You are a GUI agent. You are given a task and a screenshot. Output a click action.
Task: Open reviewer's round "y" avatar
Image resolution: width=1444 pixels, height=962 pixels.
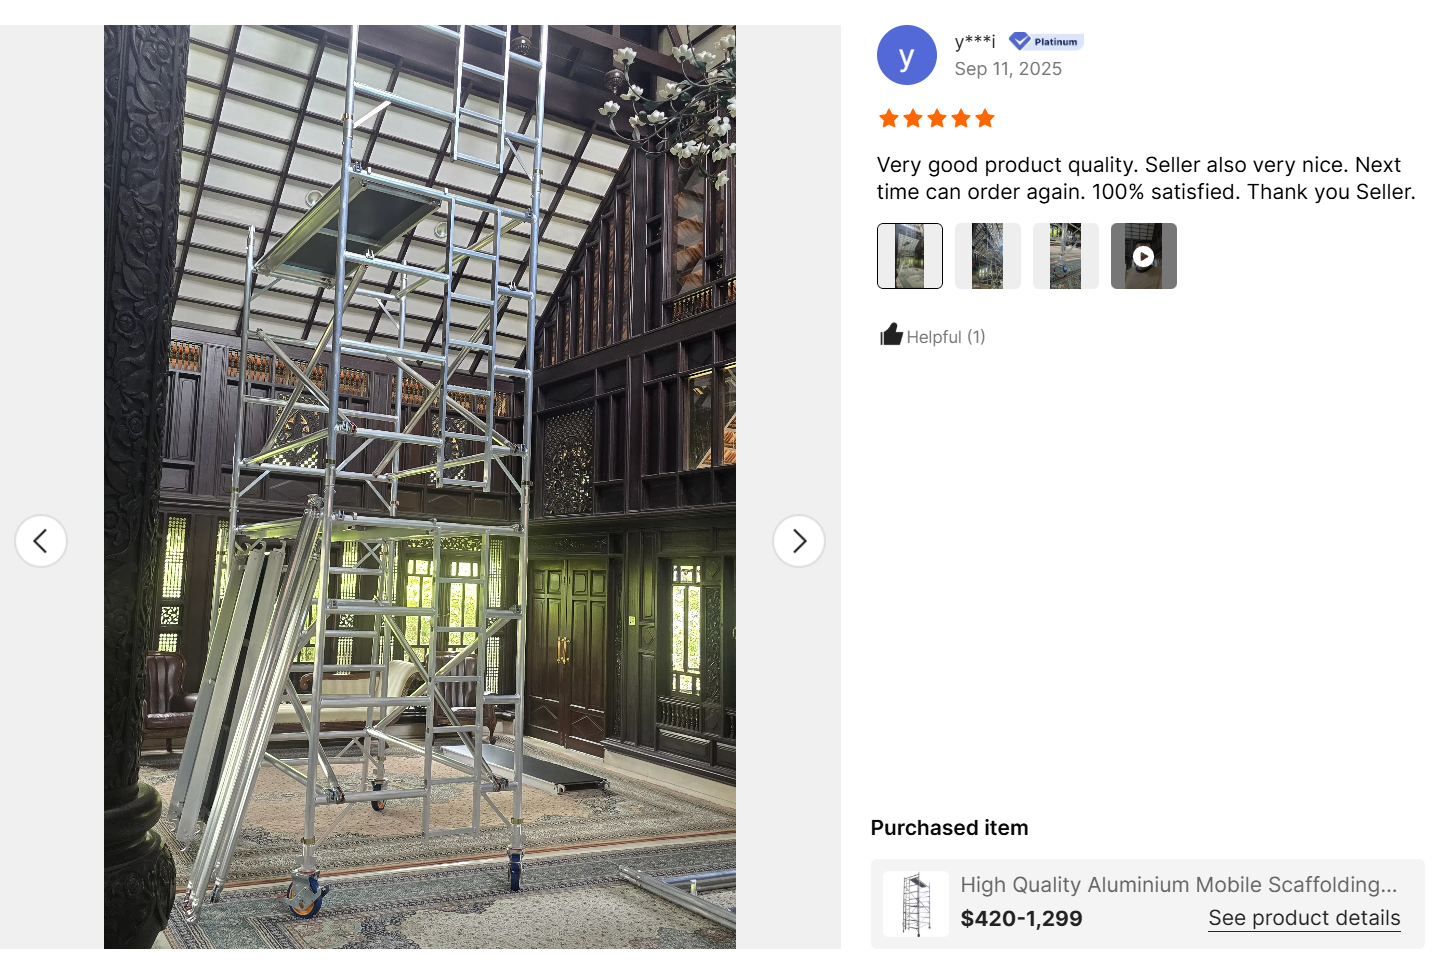click(906, 55)
